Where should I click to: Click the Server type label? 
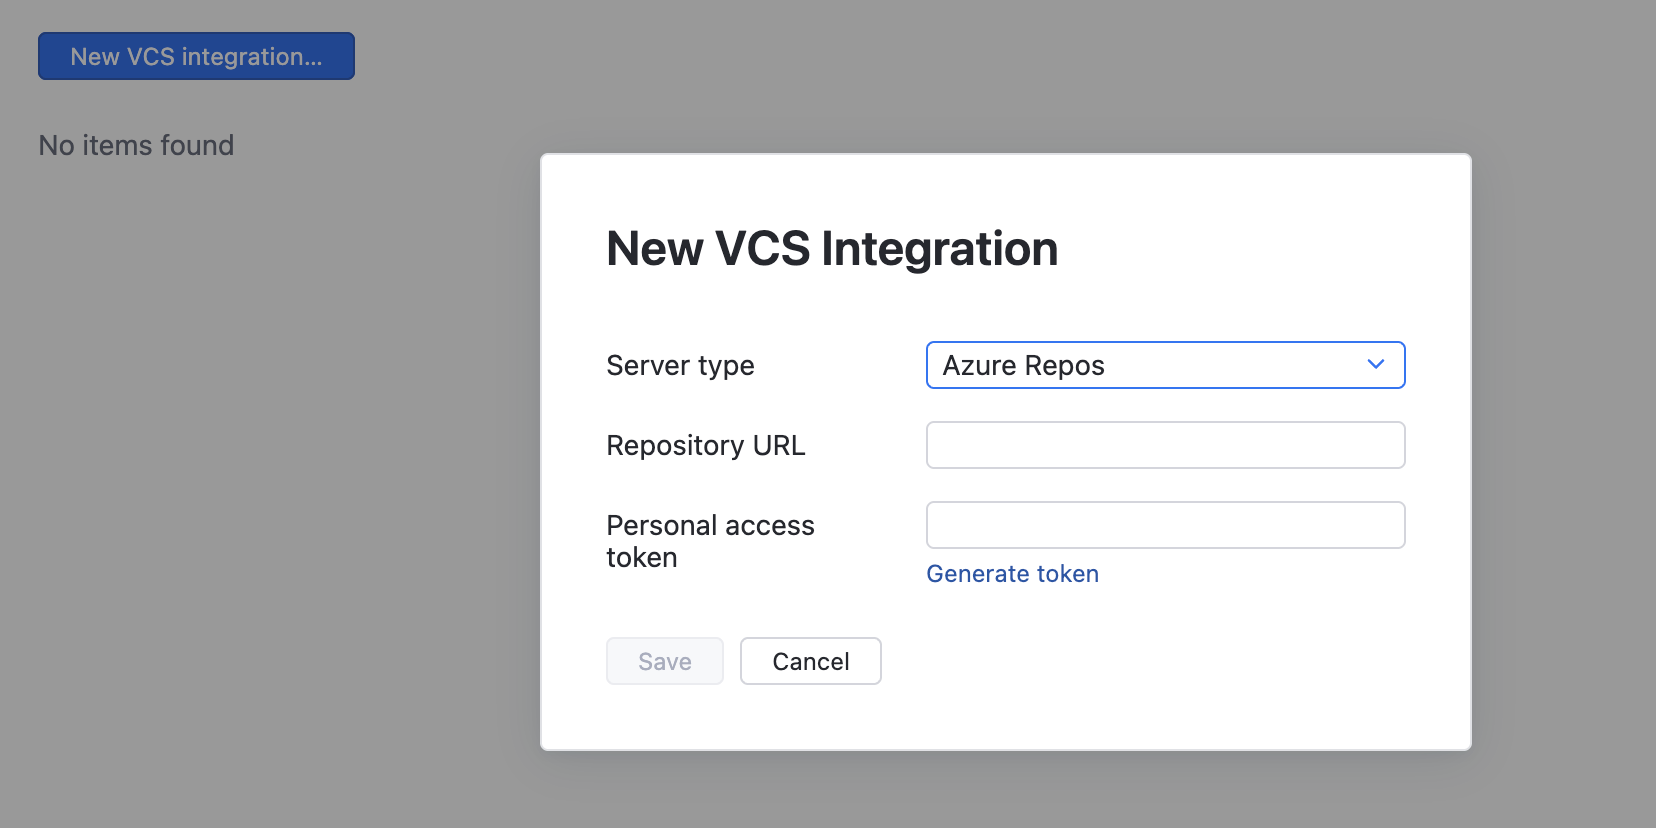pos(680,366)
